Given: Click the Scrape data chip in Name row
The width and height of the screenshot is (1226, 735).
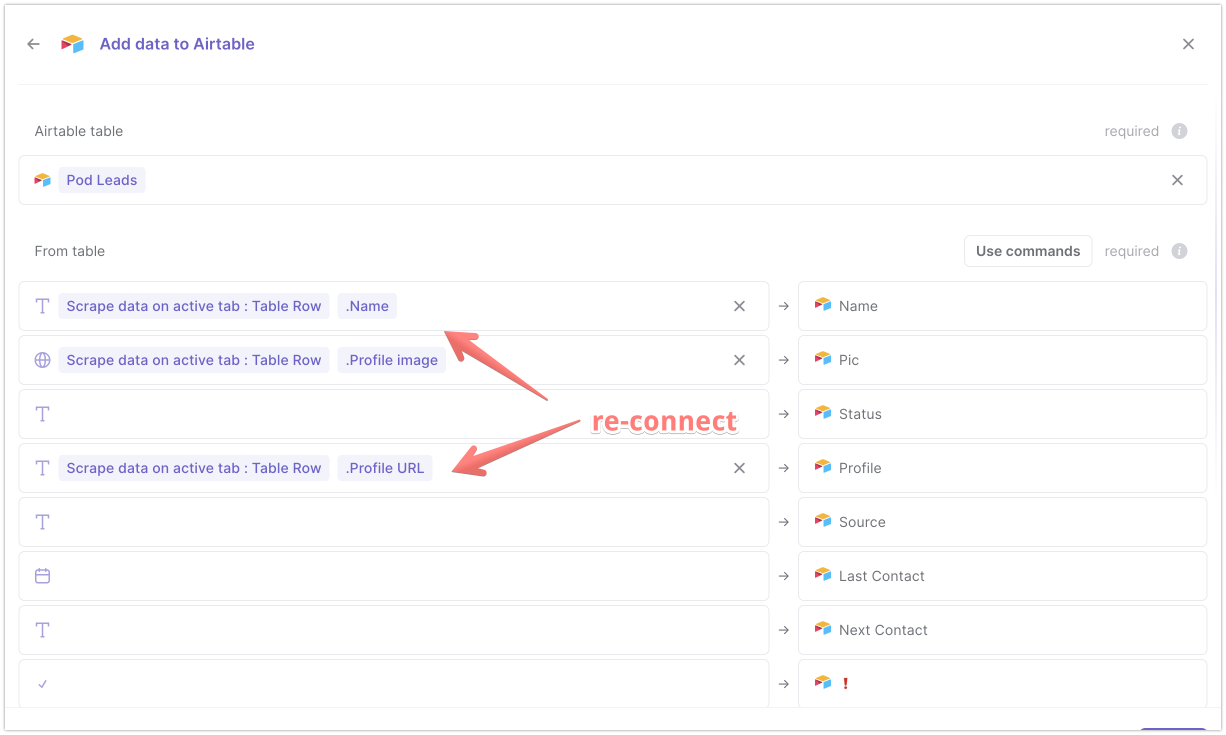Looking at the screenshot, I should [x=194, y=306].
